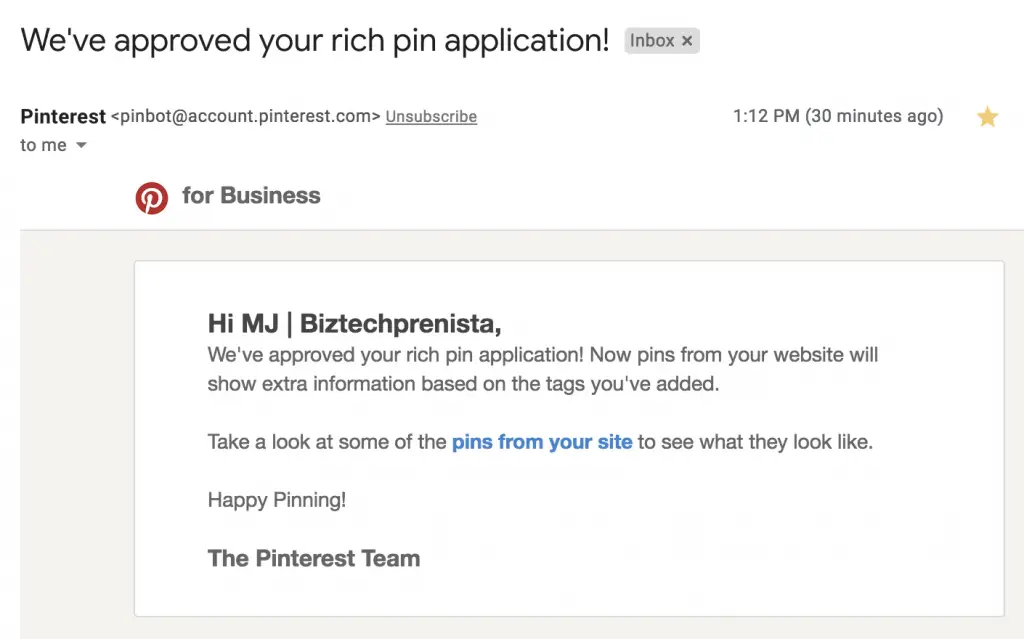Click the email subject about rich pin approval
Viewport: 1024px width, 639px height.
pos(315,41)
